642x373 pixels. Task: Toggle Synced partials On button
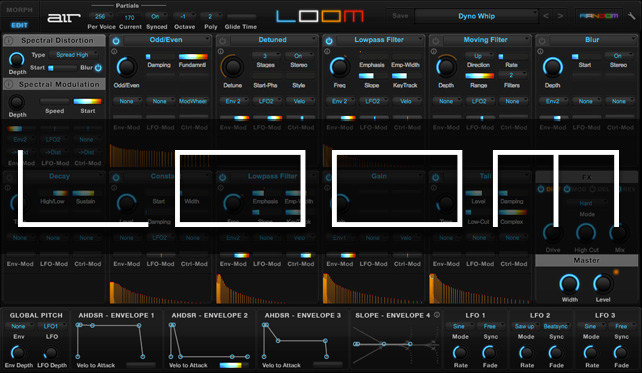[156, 16]
